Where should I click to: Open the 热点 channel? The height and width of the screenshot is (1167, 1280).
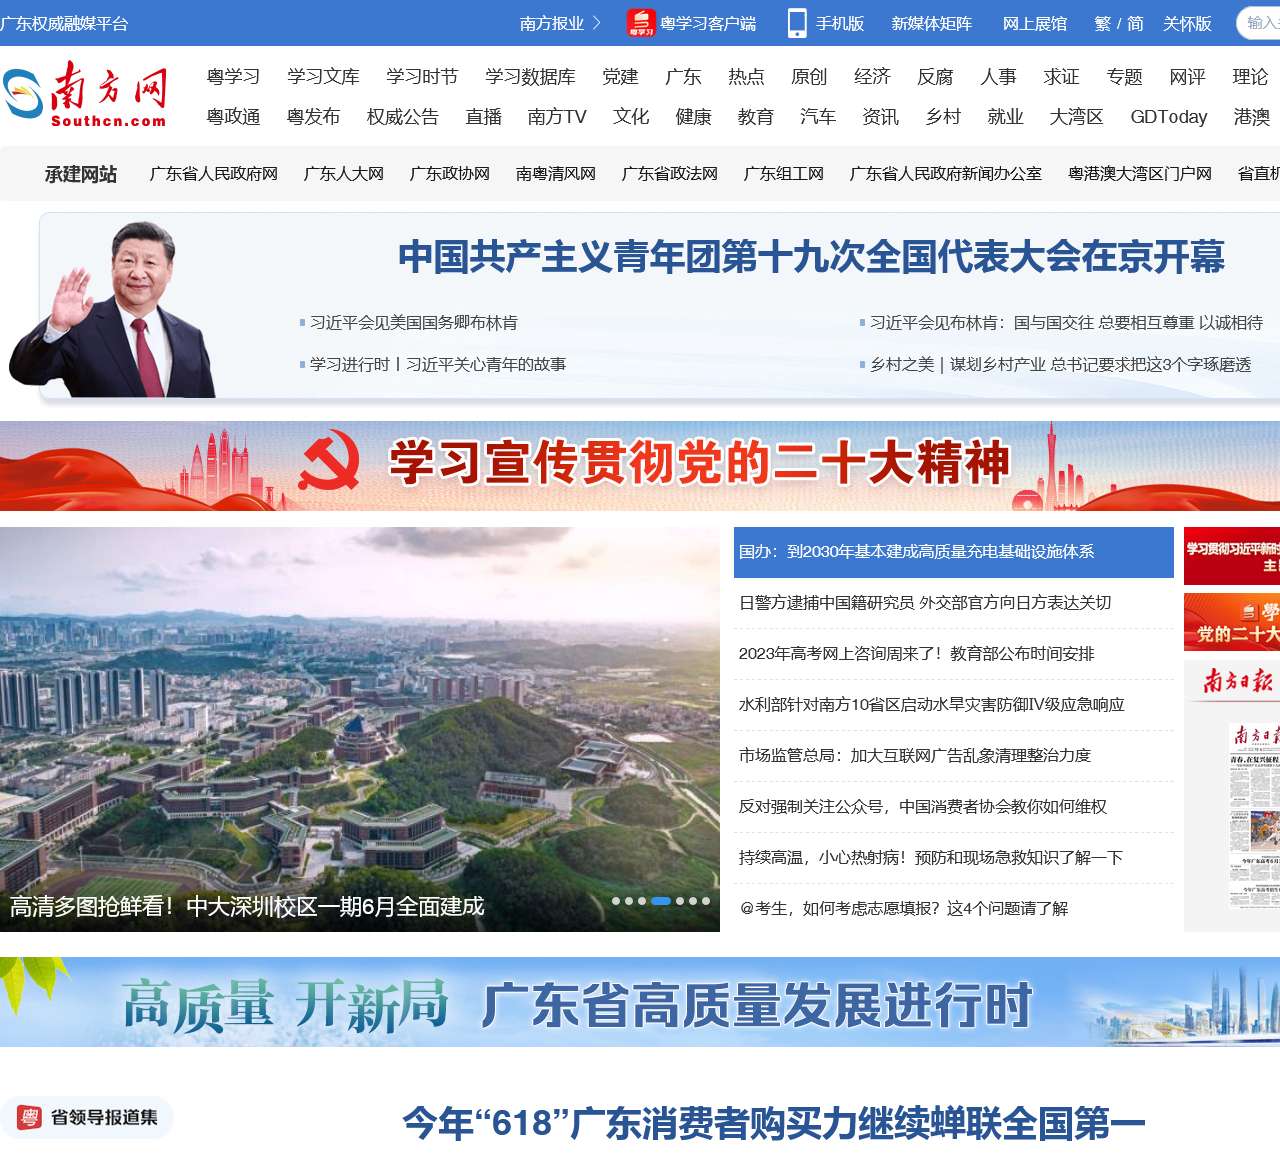tap(746, 77)
